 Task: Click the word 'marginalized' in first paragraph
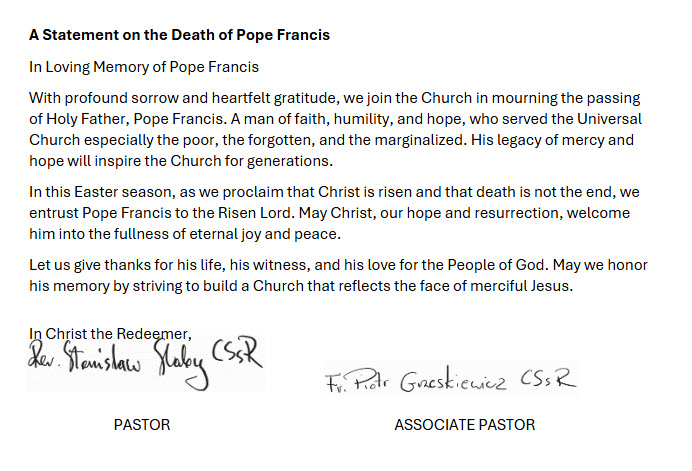[420, 140]
